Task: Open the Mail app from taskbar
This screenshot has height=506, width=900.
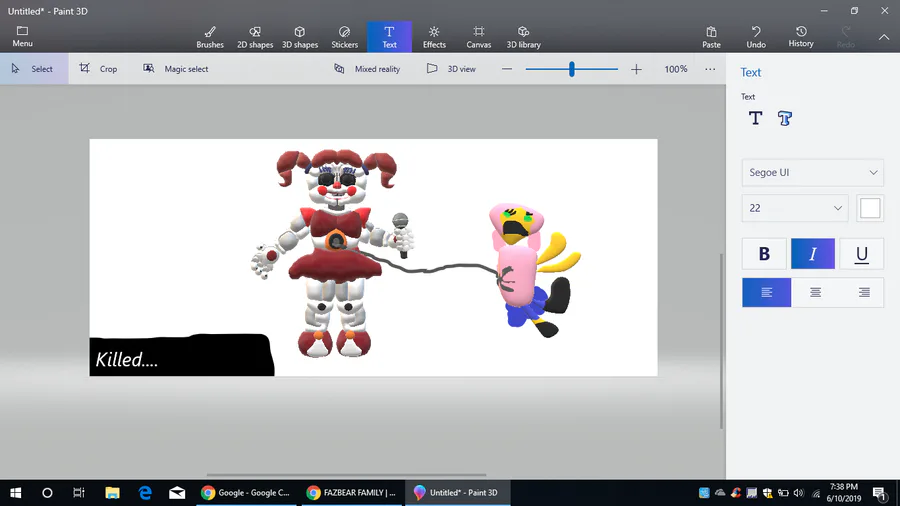Action: point(177,493)
